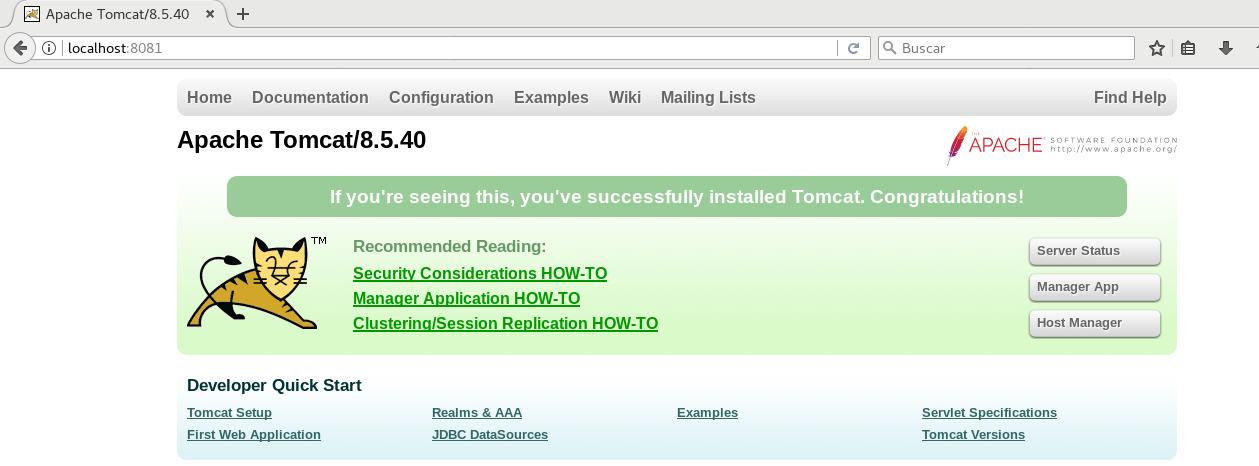Click the Tomcat cat mascot image
1259x466 pixels.
(255, 284)
